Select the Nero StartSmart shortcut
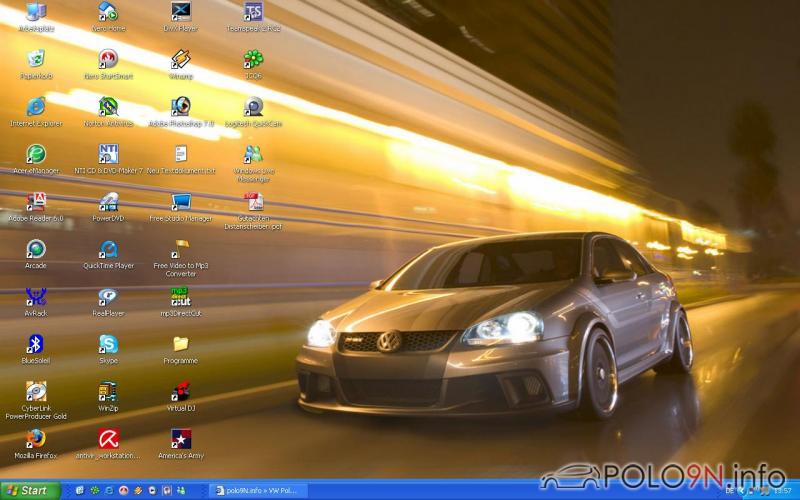Image resolution: width=800 pixels, height=500 pixels. point(108,60)
